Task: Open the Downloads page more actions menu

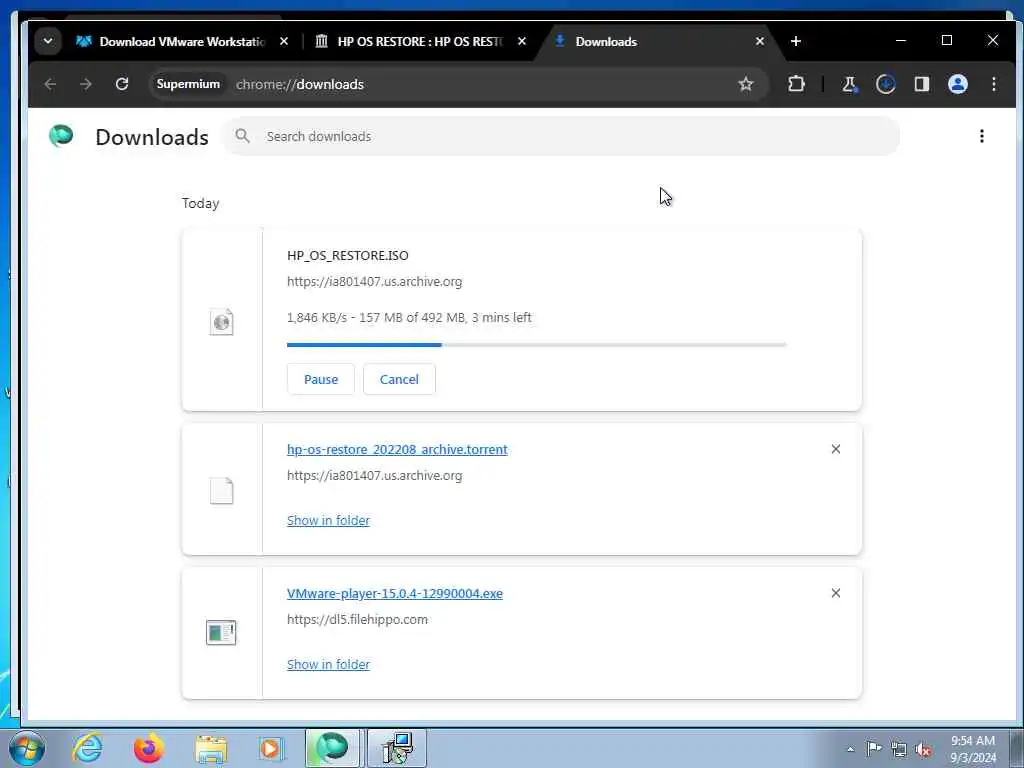Action: click(x=982, y=136)
